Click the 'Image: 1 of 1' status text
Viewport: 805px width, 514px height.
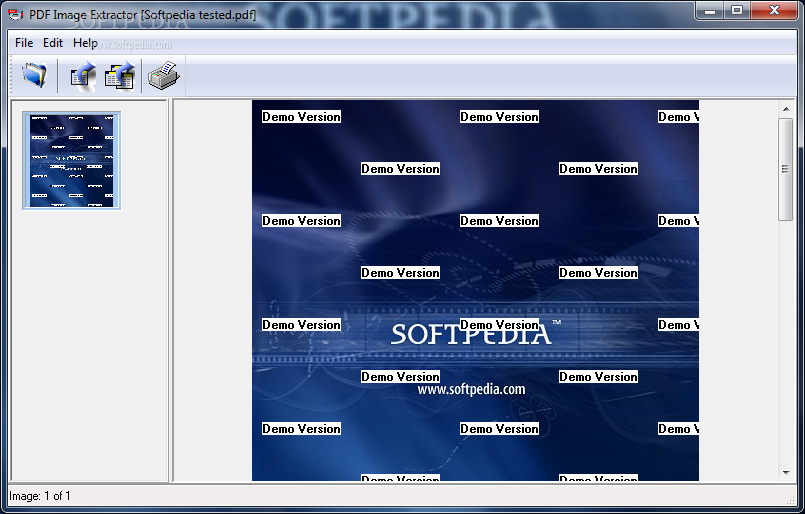40,496
